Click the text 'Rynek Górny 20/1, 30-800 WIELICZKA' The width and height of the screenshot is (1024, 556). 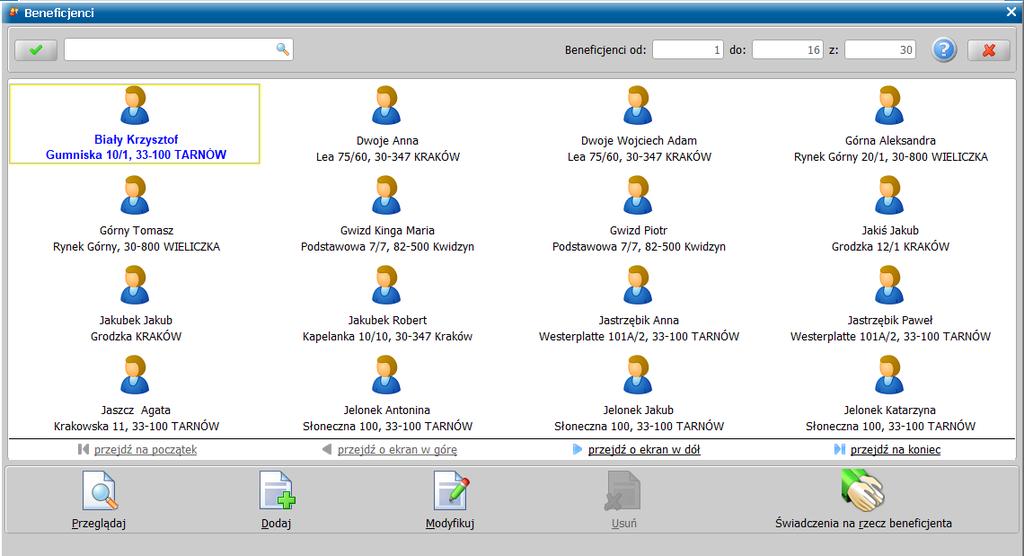tap(891, 157)
